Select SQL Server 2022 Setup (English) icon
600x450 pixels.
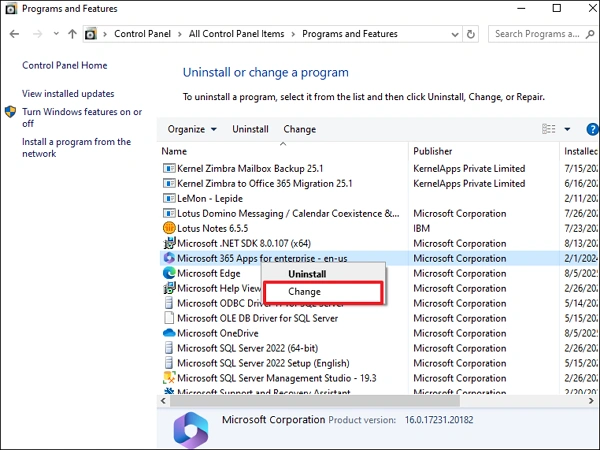pyautogui.click(x=169, y=363)
